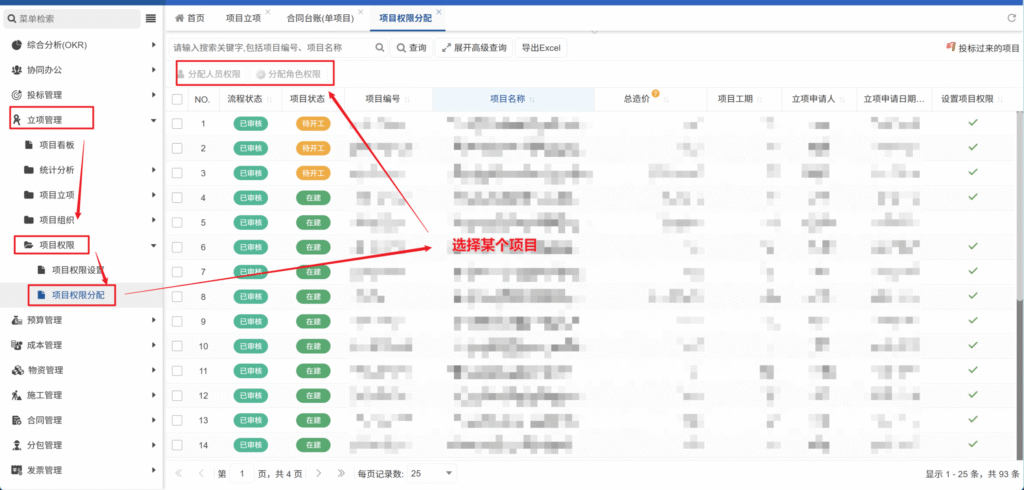Click the 投标过来的项目 flag icon

coord(950,48)
